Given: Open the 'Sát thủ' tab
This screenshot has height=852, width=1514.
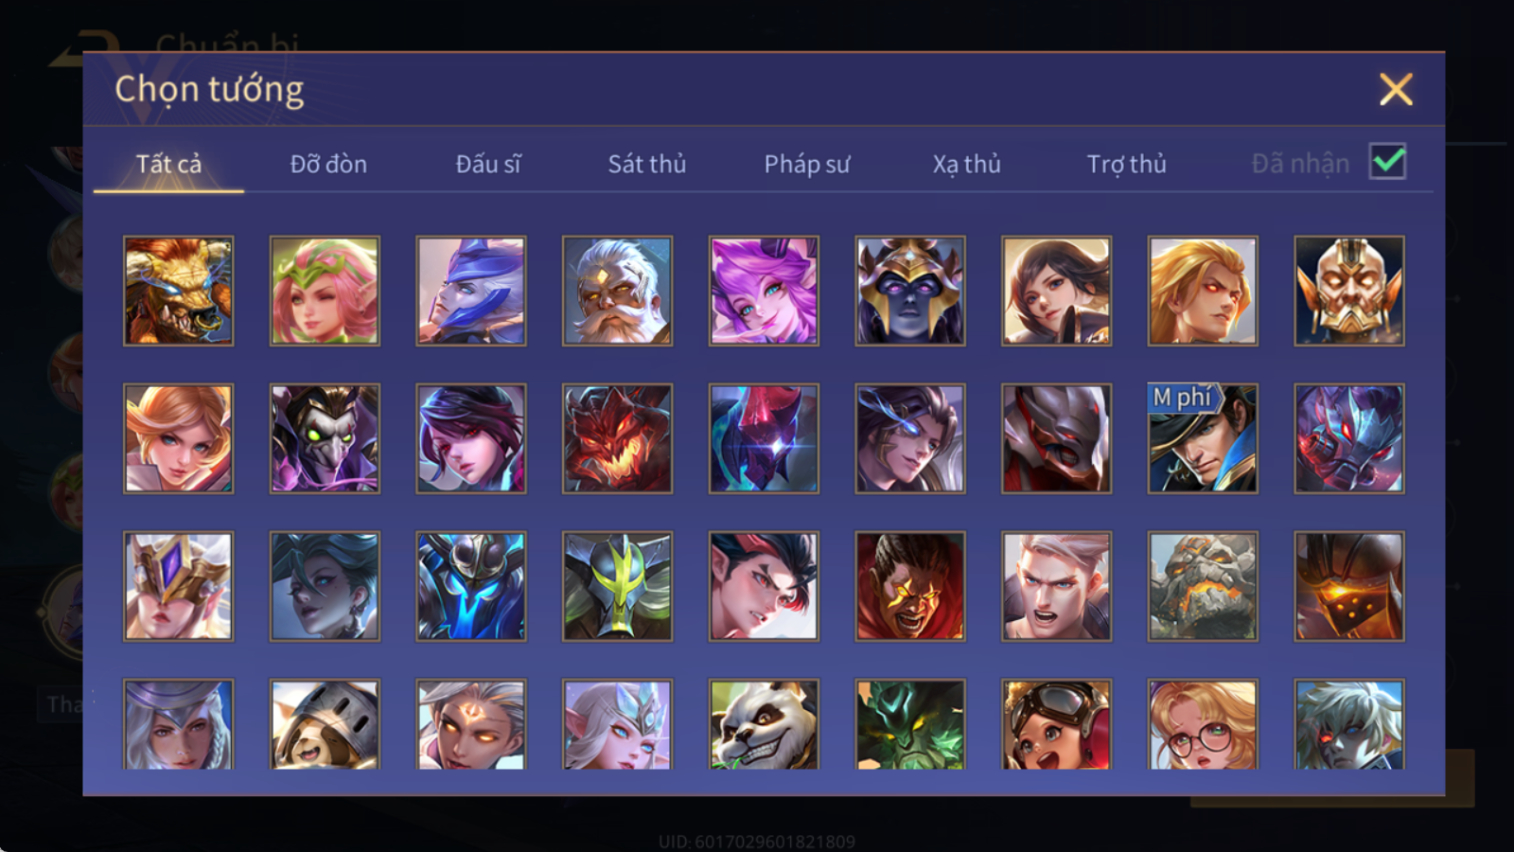Looking at the screenshot, I should (x=647, y=164).
